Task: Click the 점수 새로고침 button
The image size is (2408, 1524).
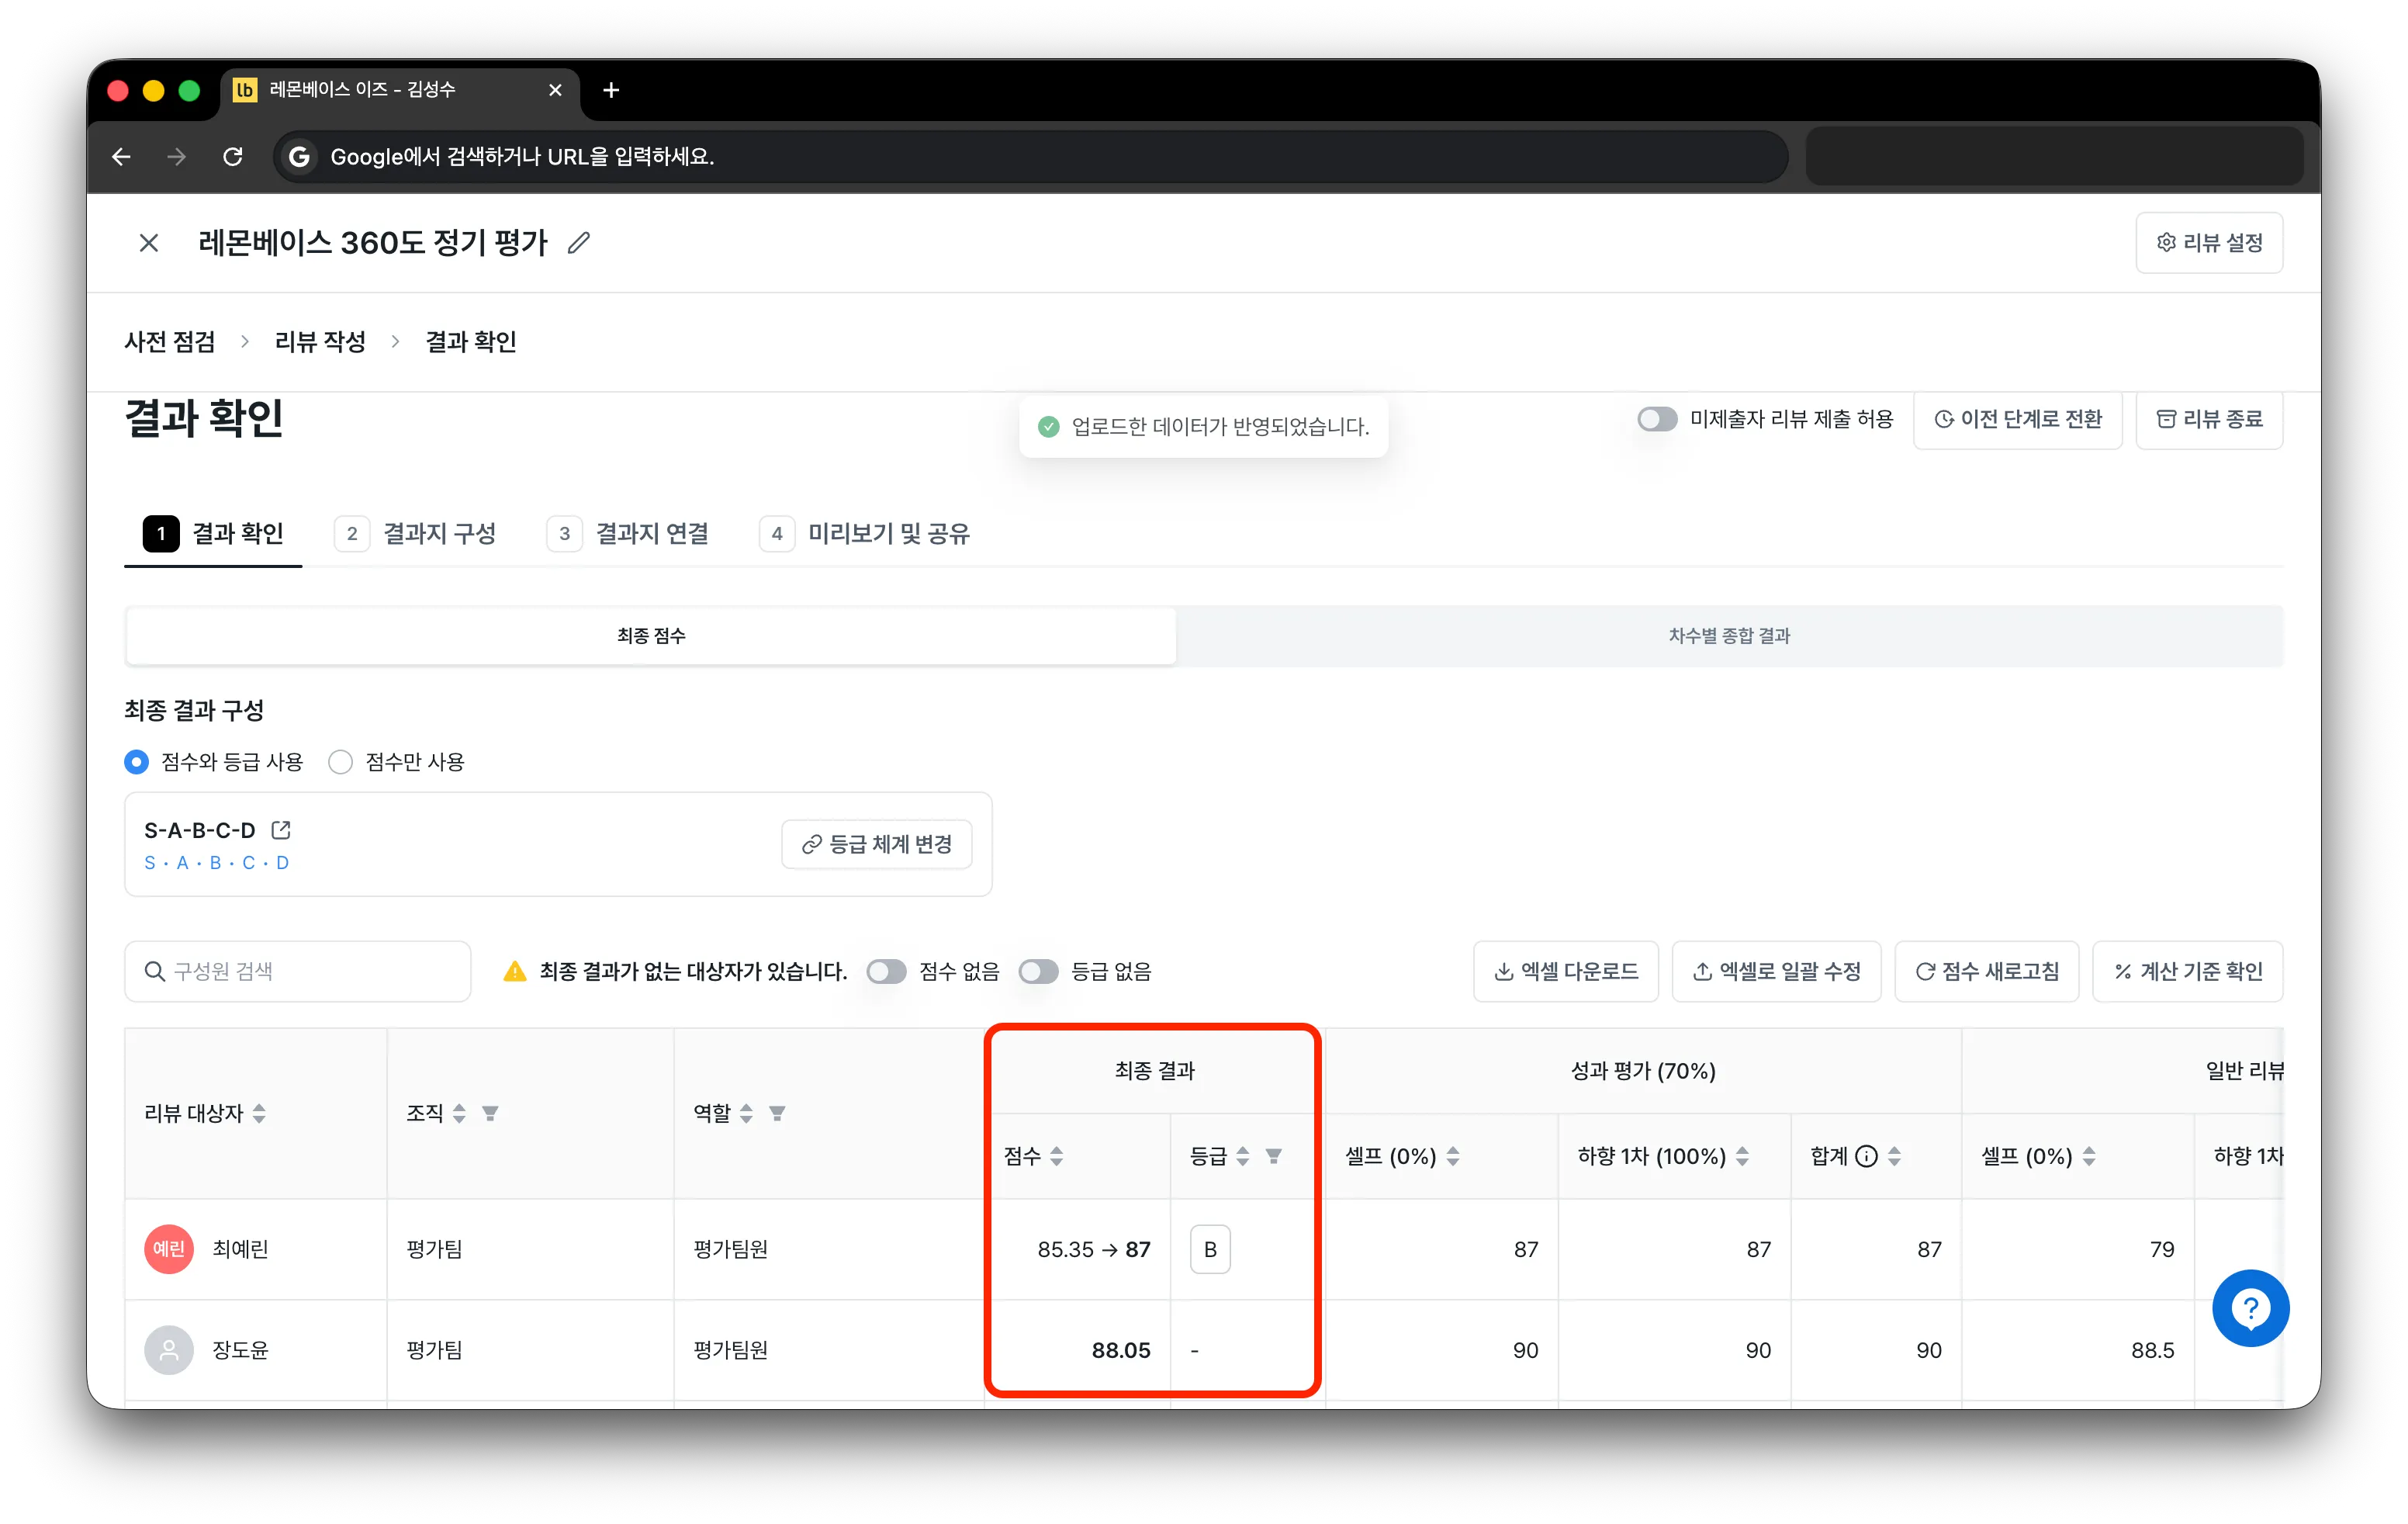Action: click(x=1987, y=971)
